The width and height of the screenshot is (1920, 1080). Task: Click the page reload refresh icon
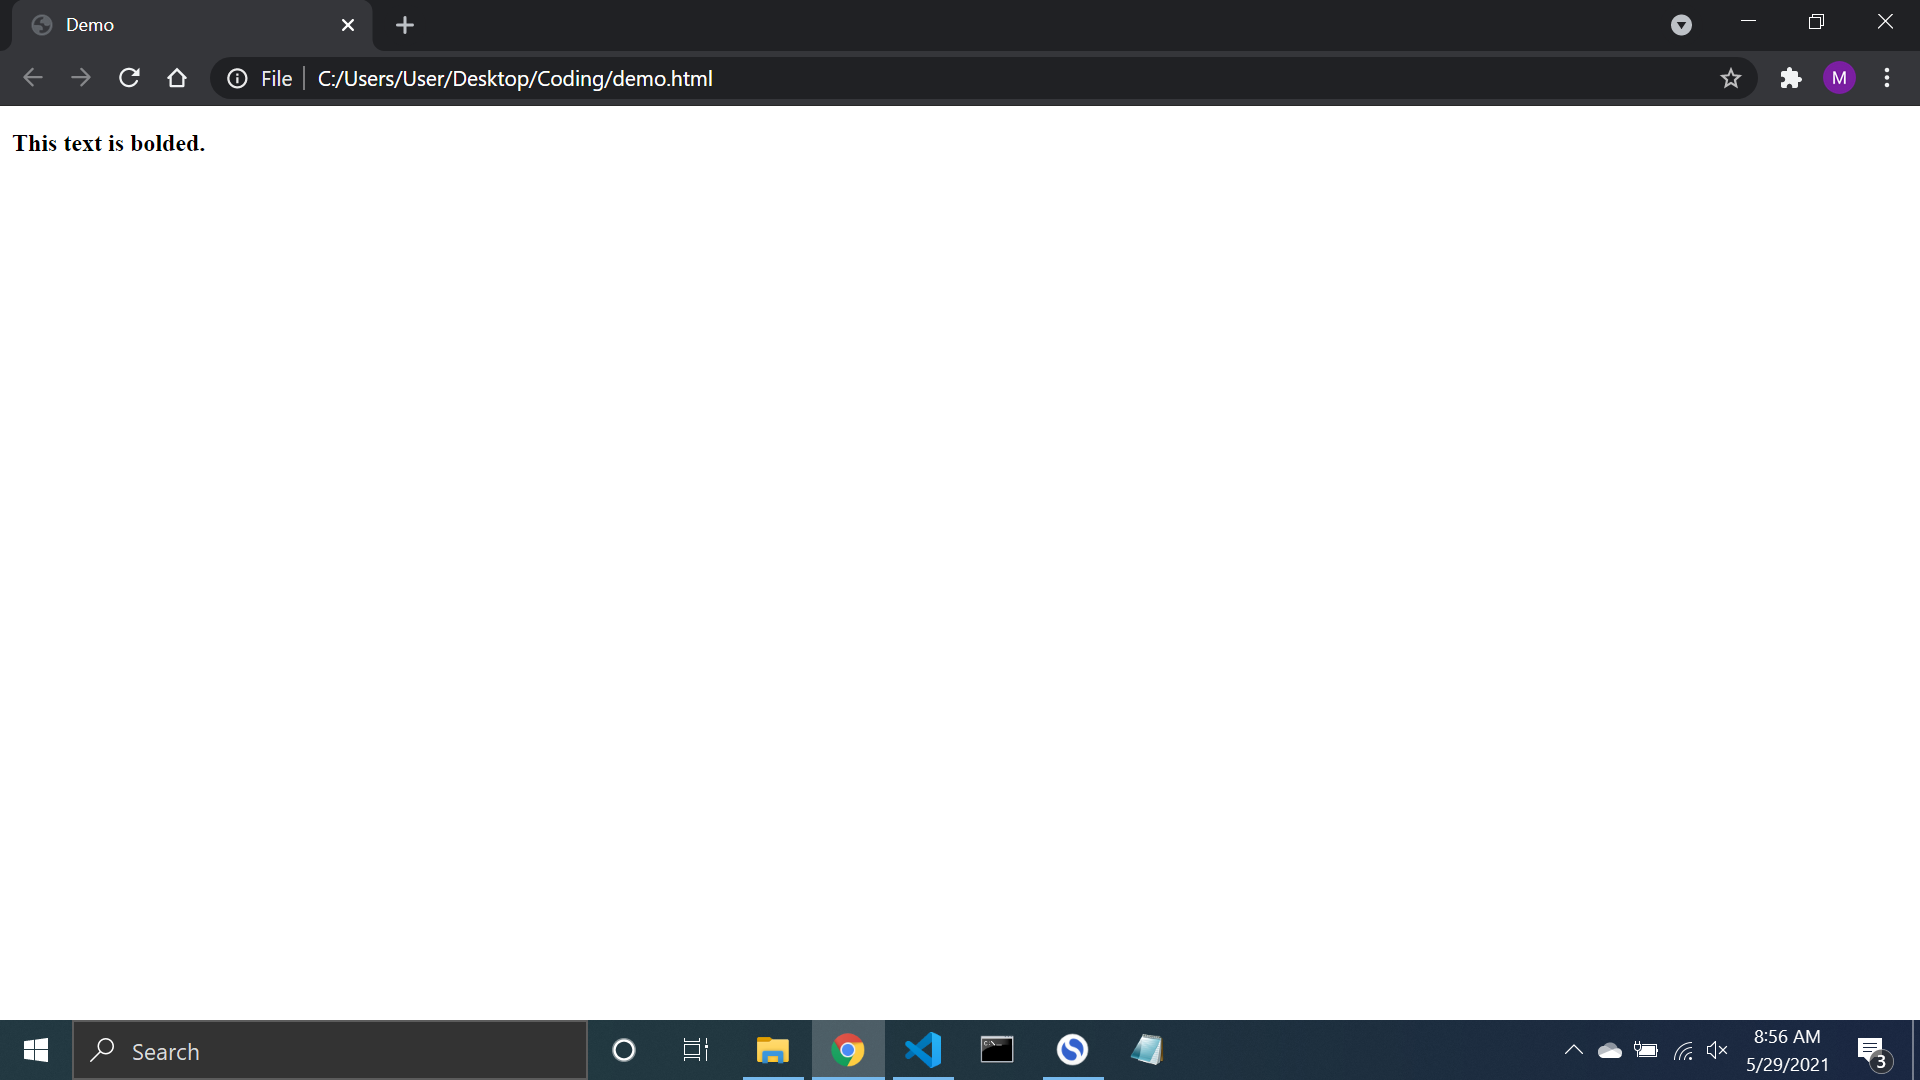coord(128,78)
